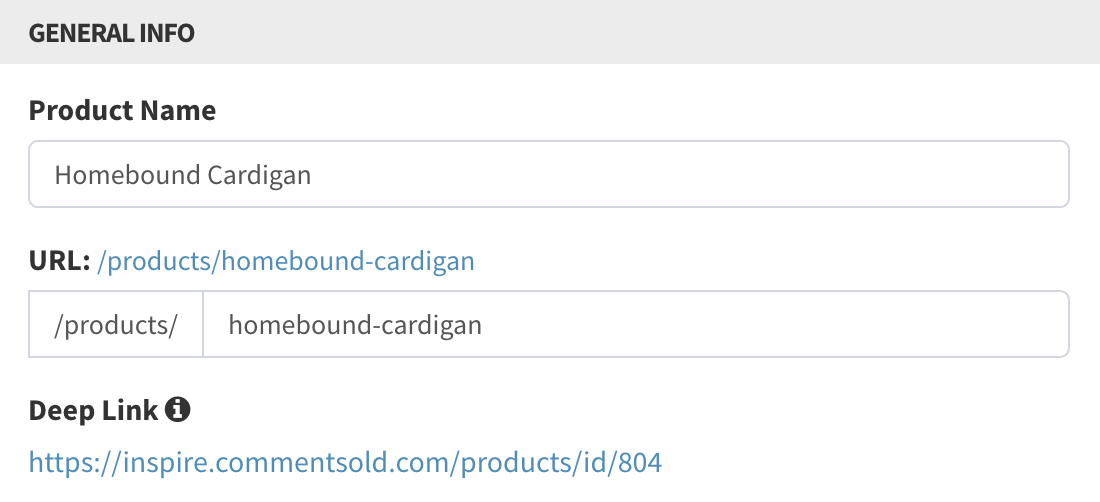Place cursor on word Cardigan in Product Name

coord(249,175)
